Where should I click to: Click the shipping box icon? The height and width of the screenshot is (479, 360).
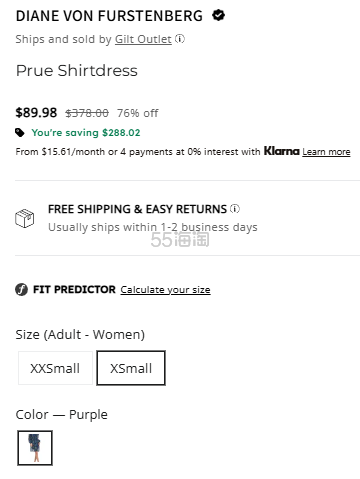25,218
